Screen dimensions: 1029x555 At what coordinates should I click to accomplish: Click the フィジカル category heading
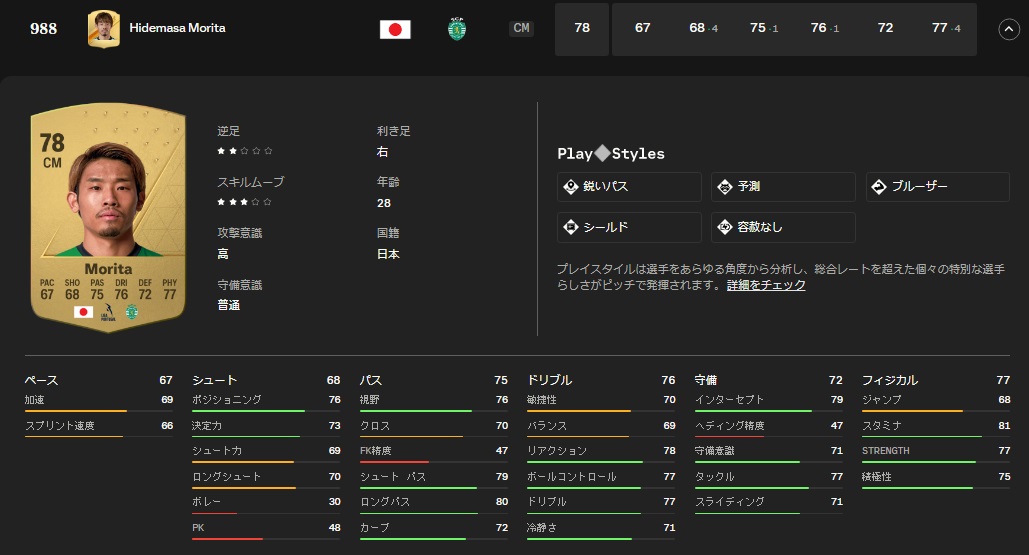[889, 380]
